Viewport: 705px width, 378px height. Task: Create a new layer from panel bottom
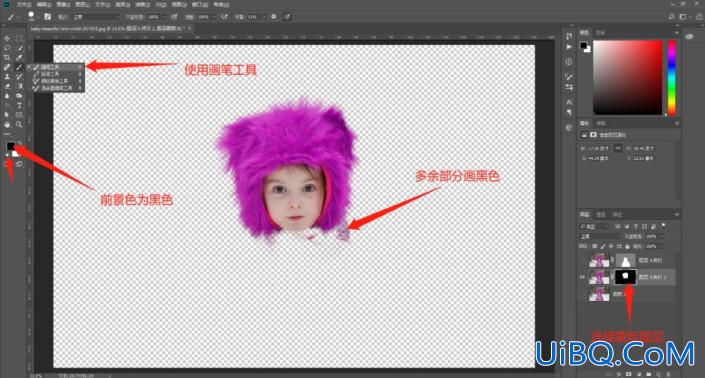(659, 374)
